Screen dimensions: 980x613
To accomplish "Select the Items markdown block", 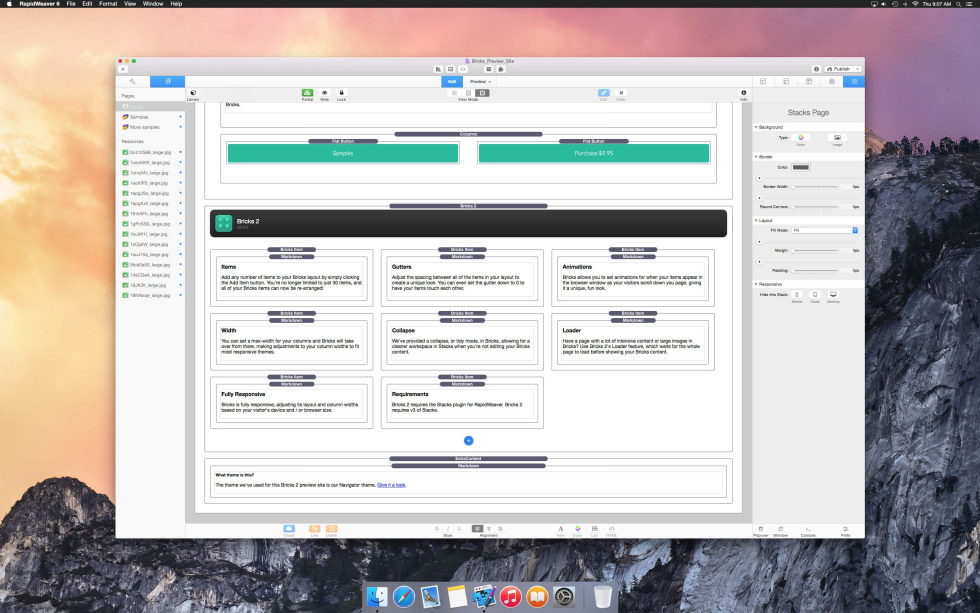I will [x=291, y=278].
